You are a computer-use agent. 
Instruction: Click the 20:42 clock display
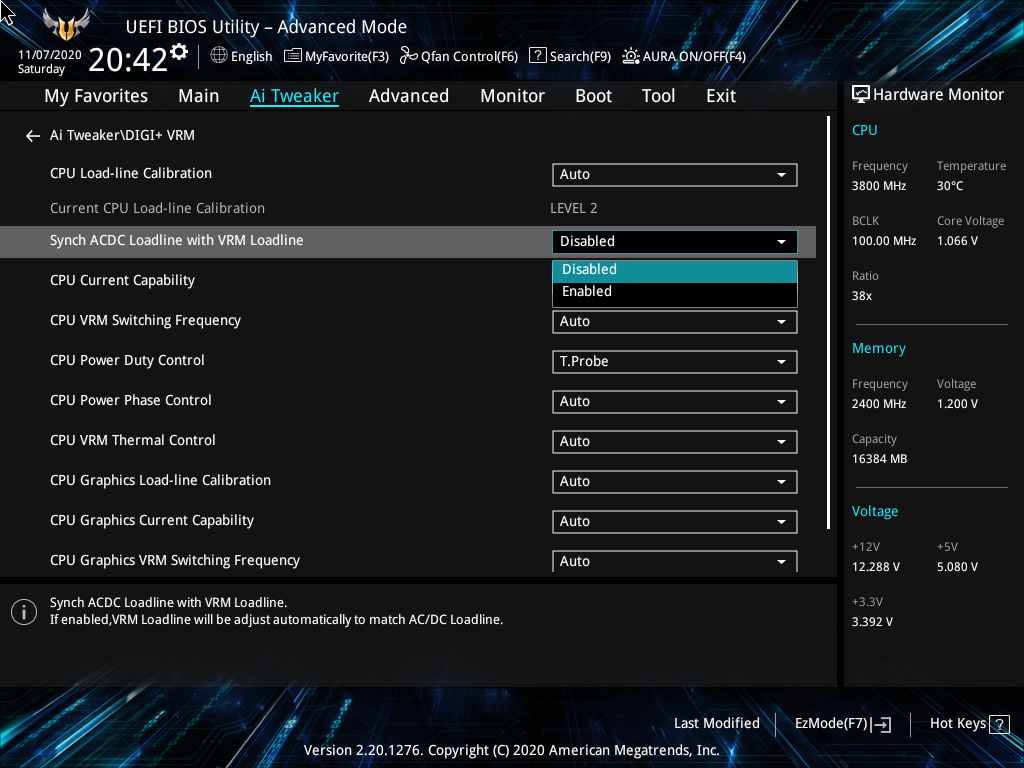pyautogui.click(x=128, y=60)
